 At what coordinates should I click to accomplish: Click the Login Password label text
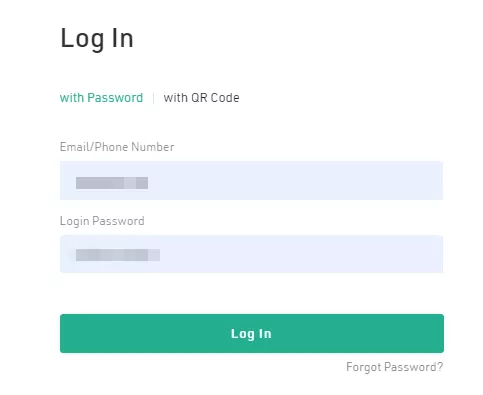click(x=102, y=221)
